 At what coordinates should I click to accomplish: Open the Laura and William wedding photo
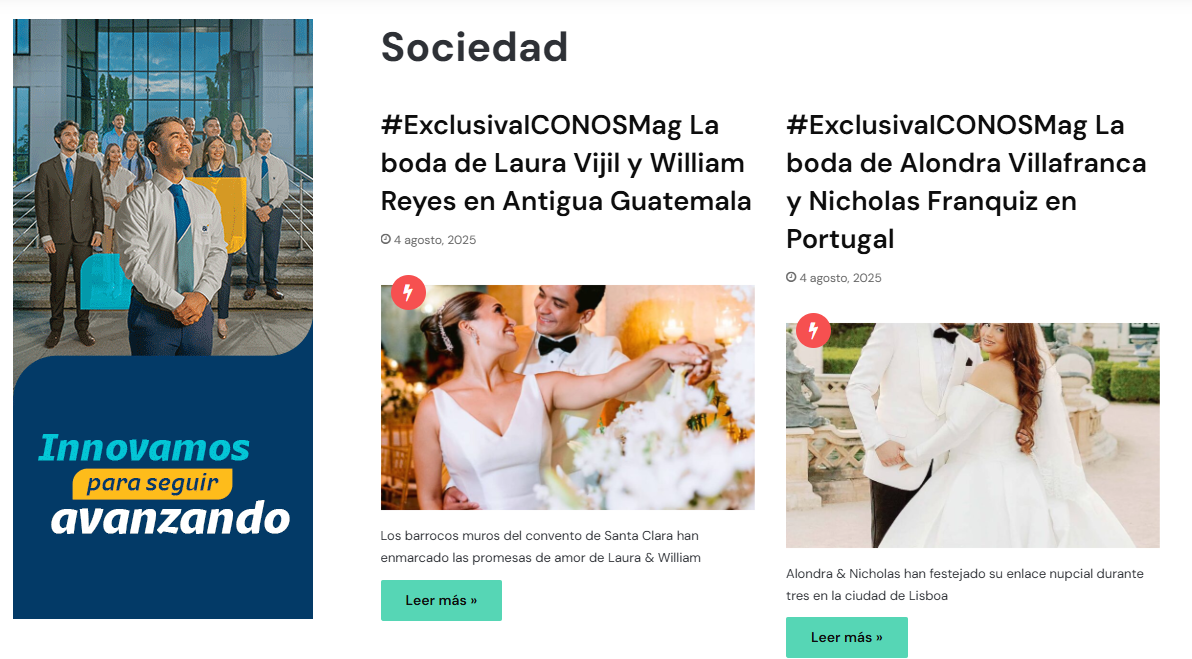[568, 398]
